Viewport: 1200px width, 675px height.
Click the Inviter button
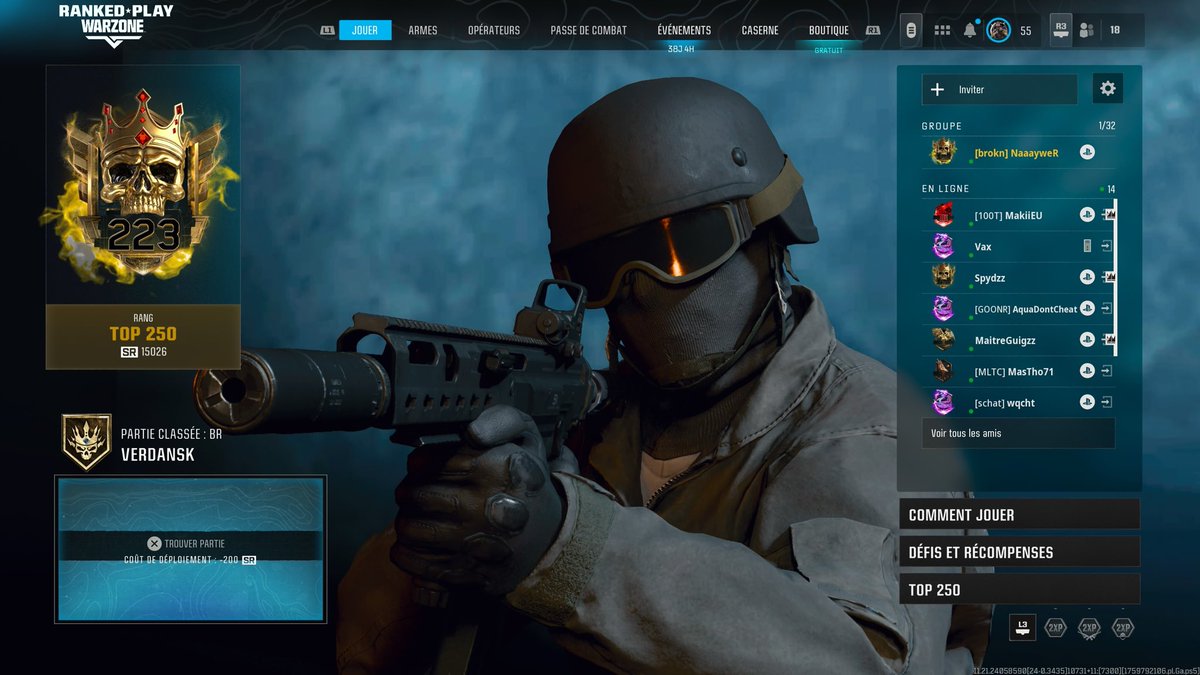(1000, 89)
